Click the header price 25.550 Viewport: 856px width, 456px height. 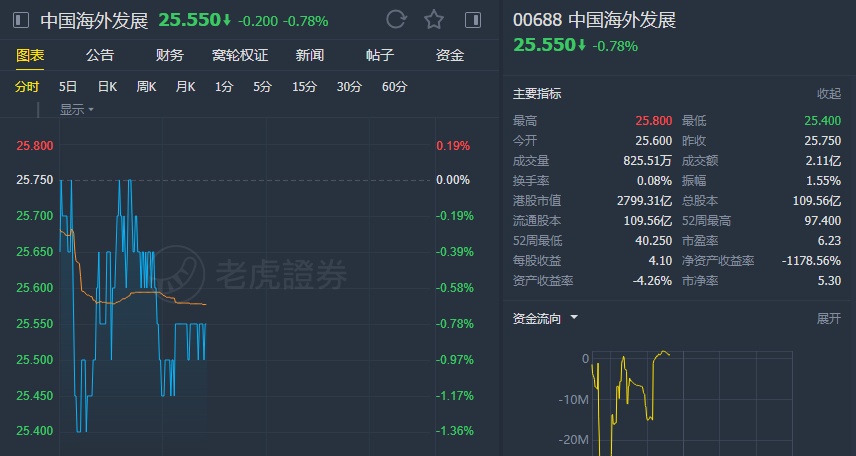[x=189, y=20]
